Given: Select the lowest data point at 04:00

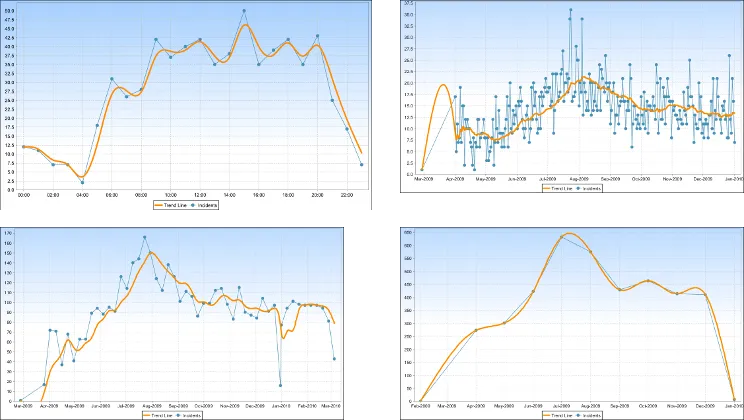Looking at the screenshot, I should [x=83, y=182].
